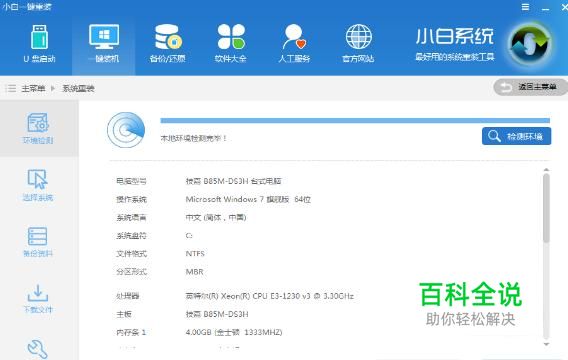
Task: Click the vertical scrollbar thumb in info list
Action: pos(546,208)
